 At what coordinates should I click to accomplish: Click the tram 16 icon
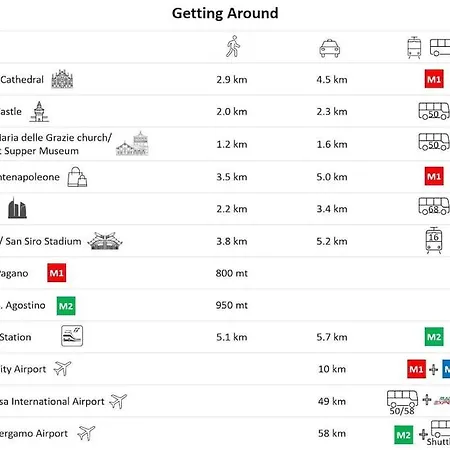coord(434,240)
